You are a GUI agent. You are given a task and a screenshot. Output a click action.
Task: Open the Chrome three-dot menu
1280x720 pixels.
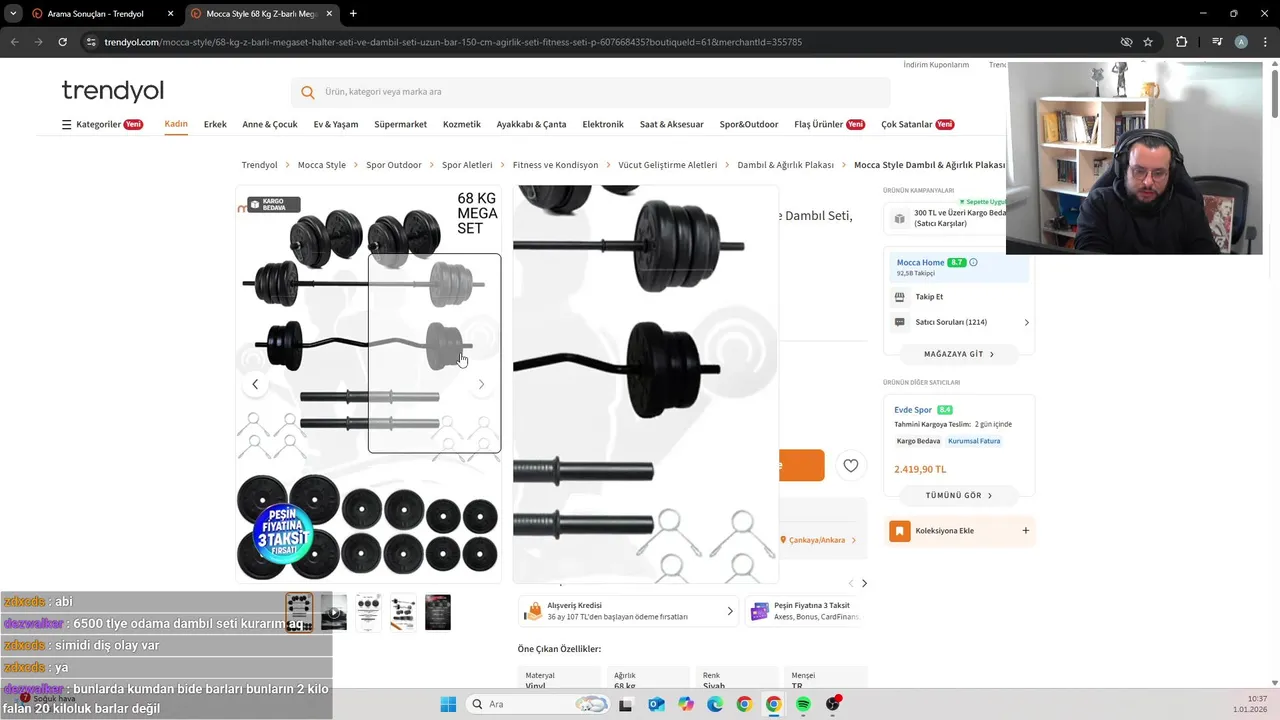pyautogui.click(x=1265, y=42)
